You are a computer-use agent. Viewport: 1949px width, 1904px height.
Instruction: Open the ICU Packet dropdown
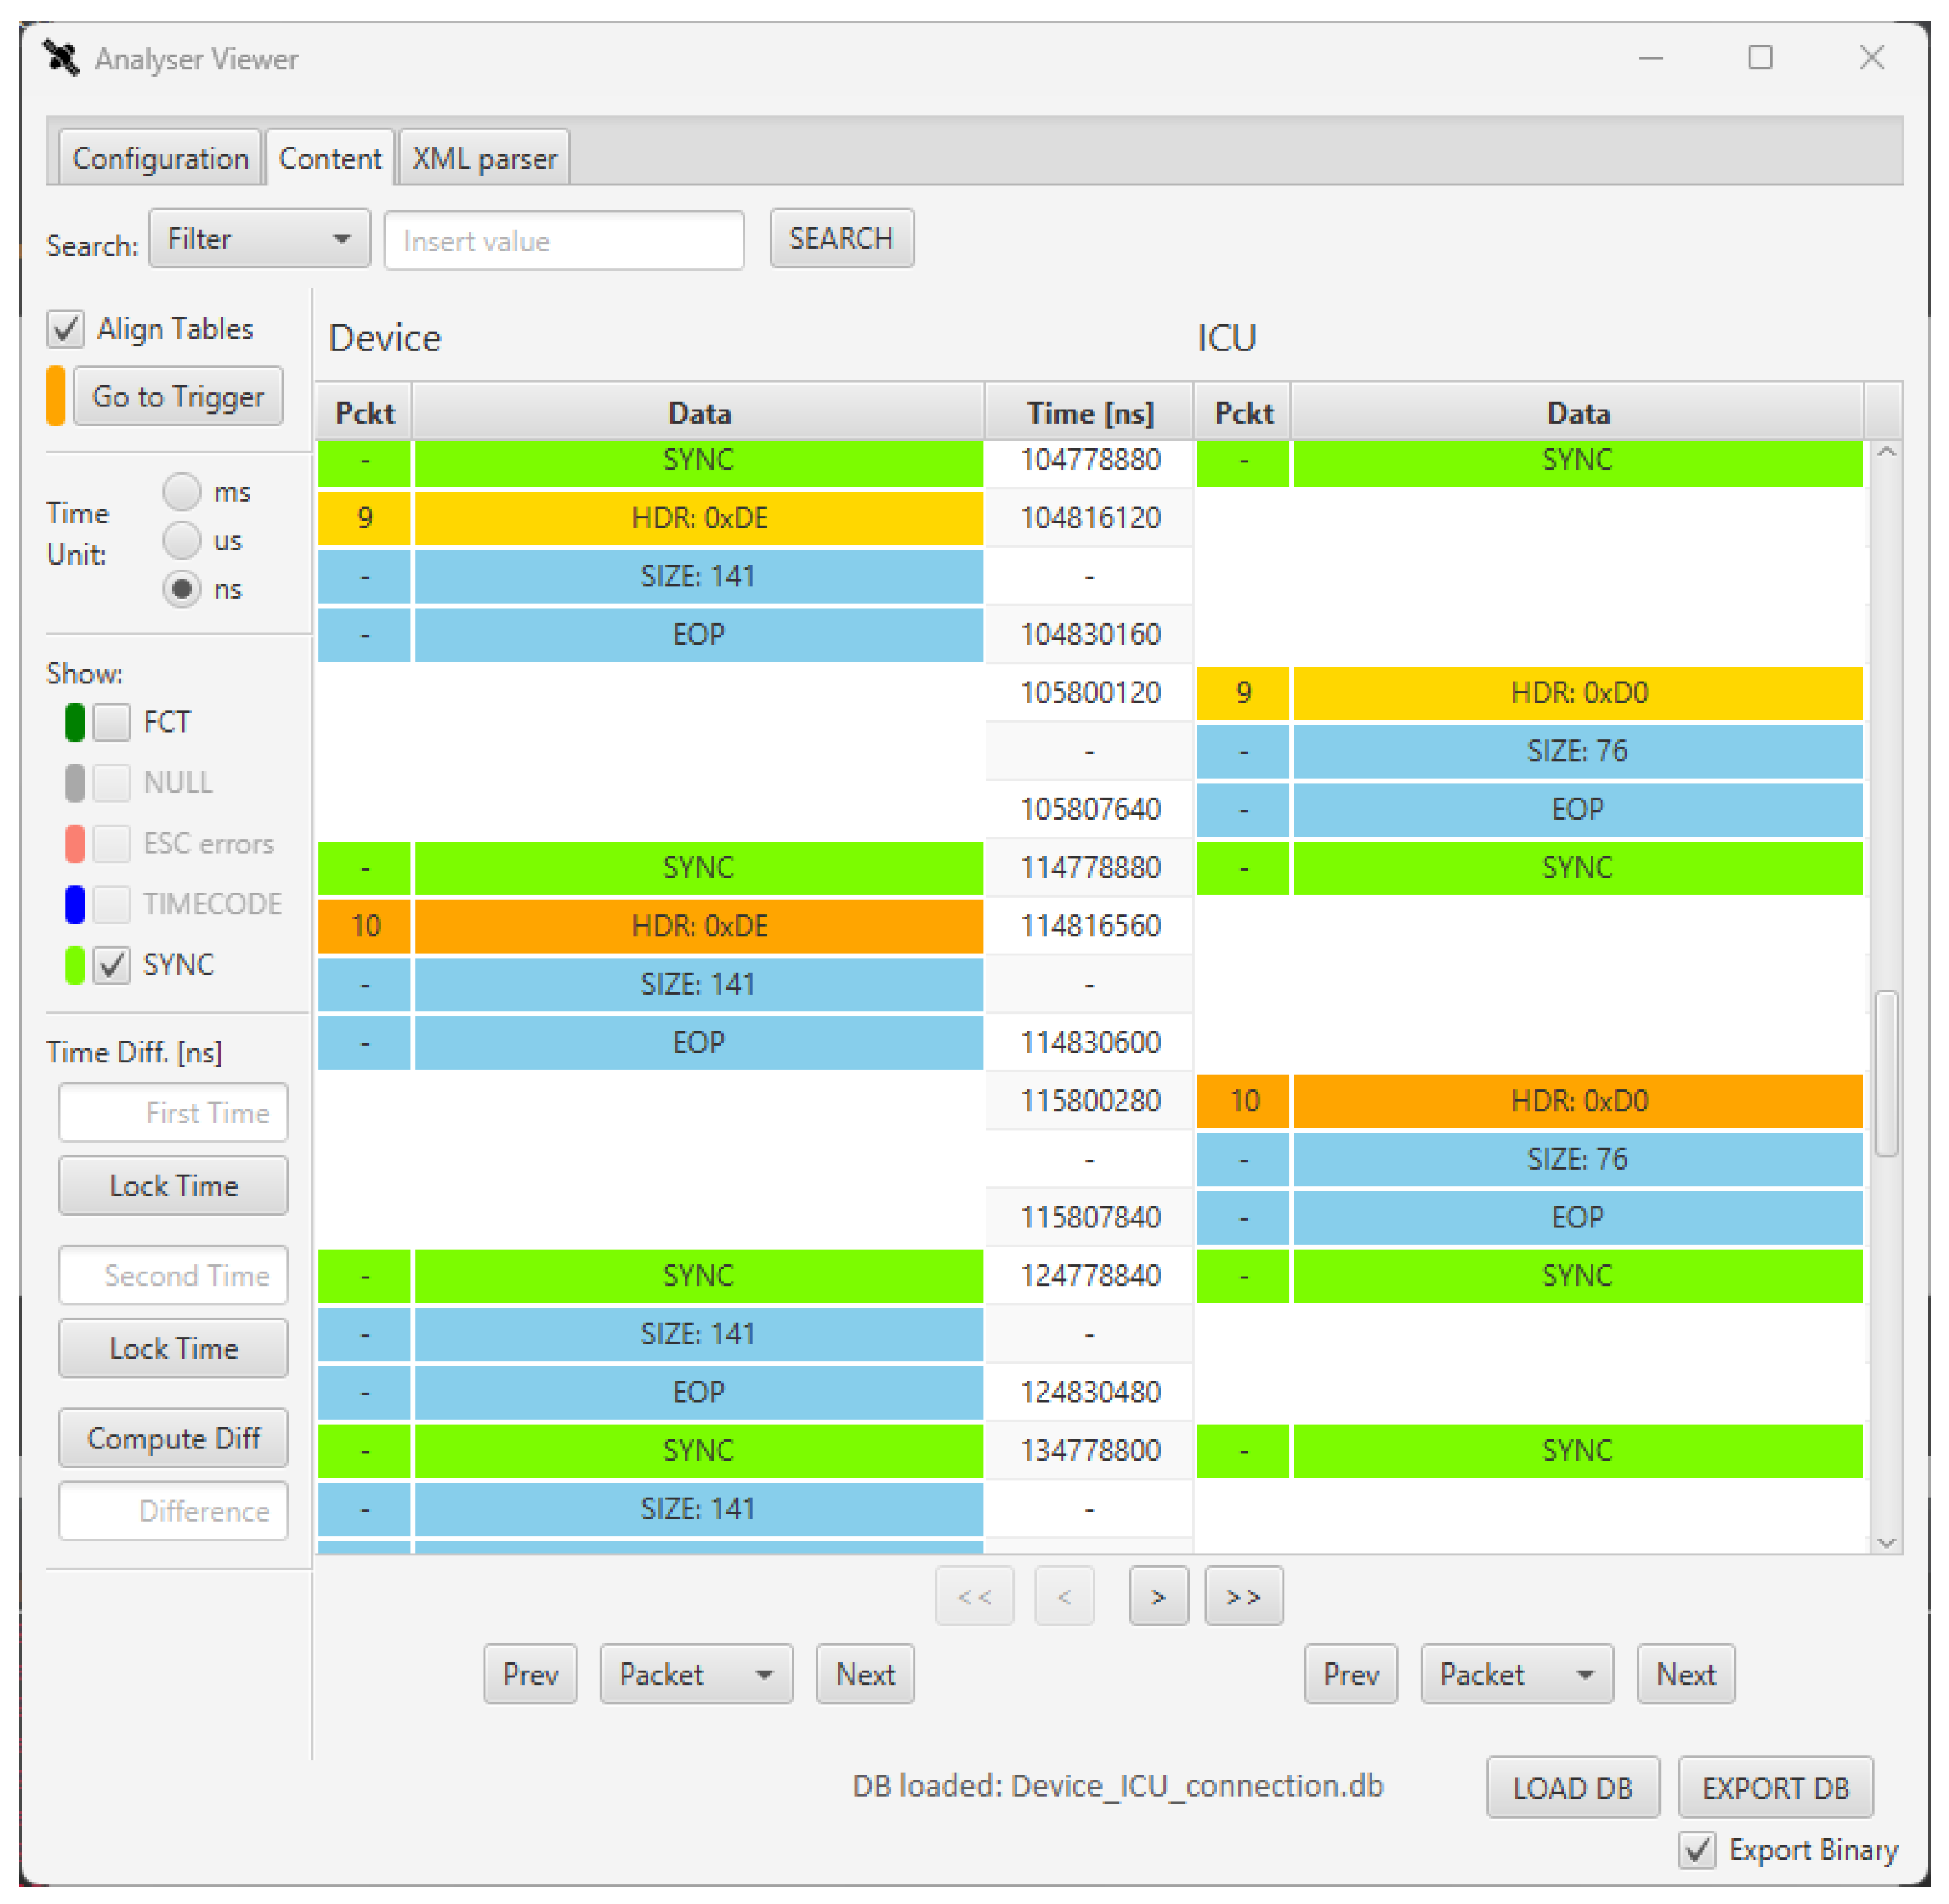tap(1516, 1674)
